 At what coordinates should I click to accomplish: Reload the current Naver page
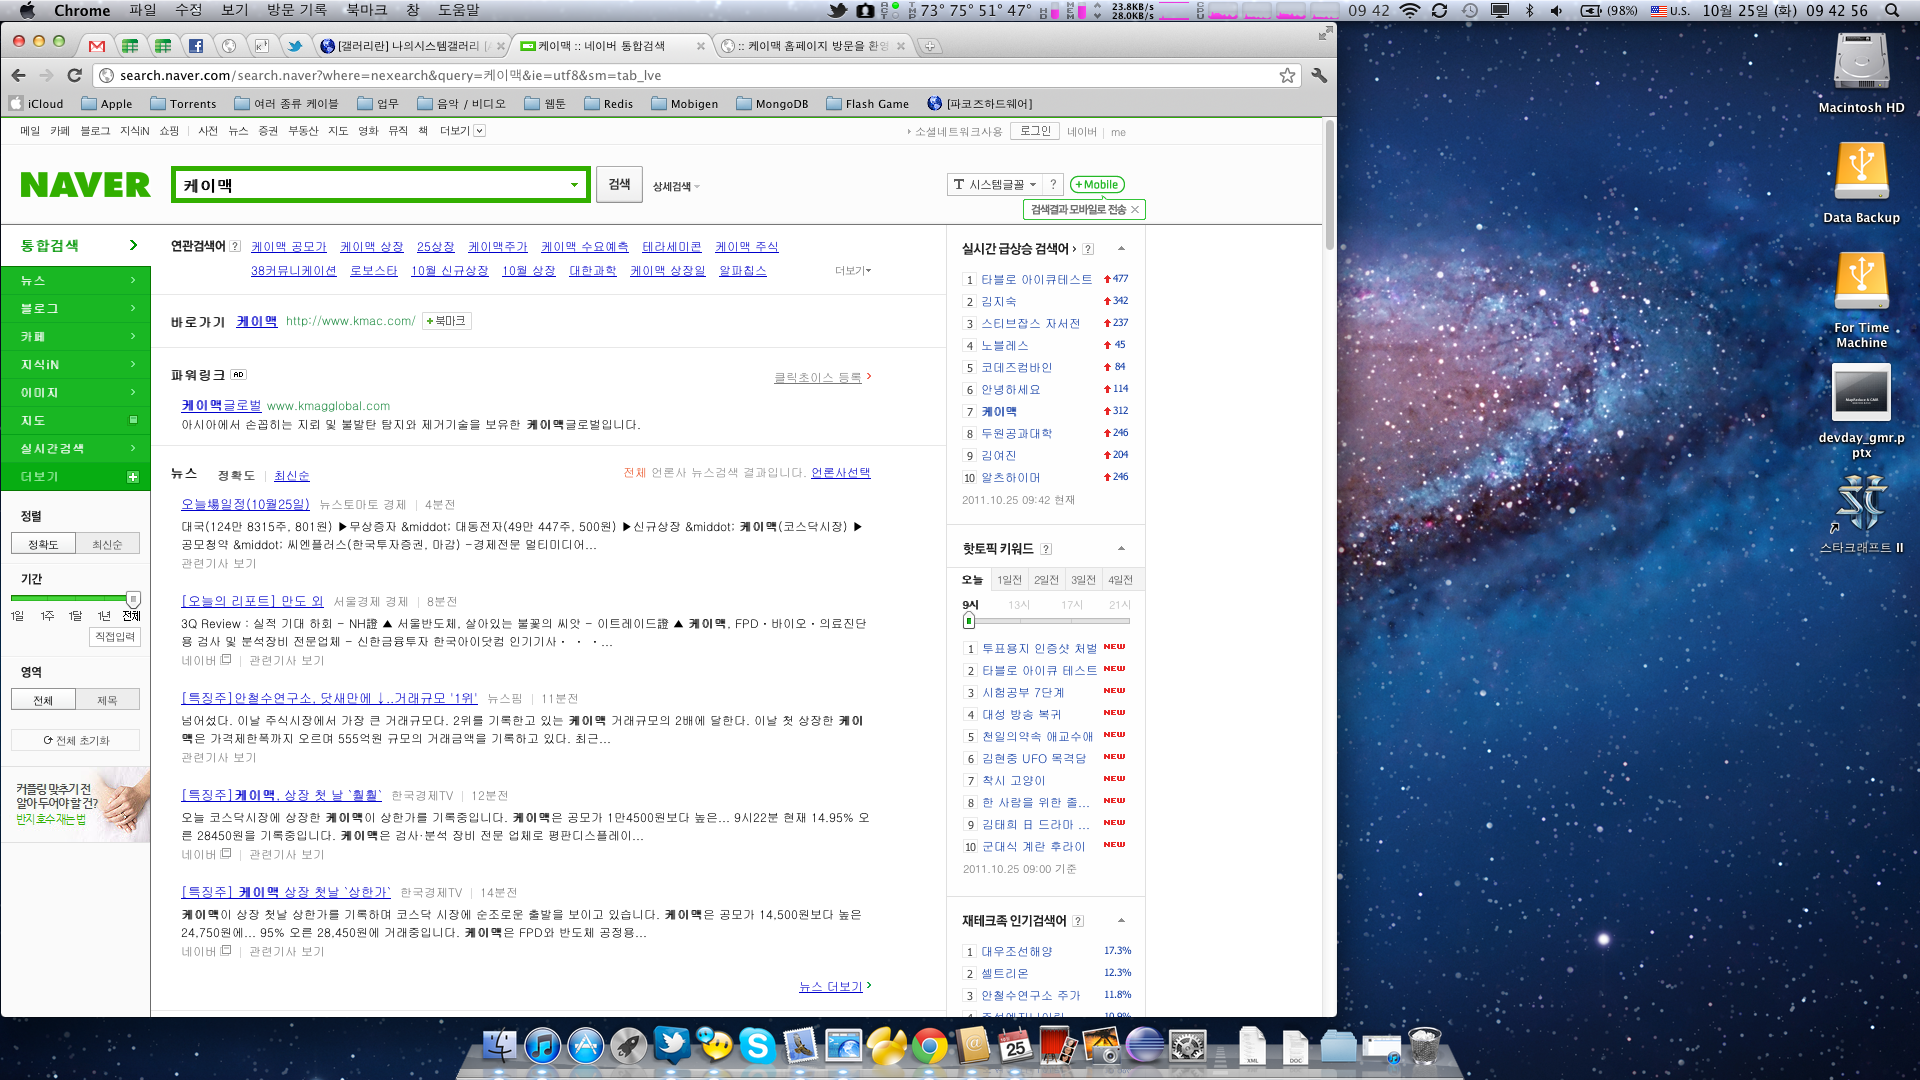tap(74, 75)
